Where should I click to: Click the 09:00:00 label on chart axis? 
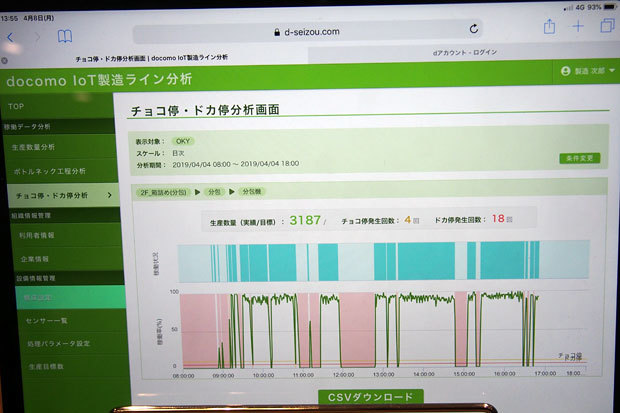point(223,375)
